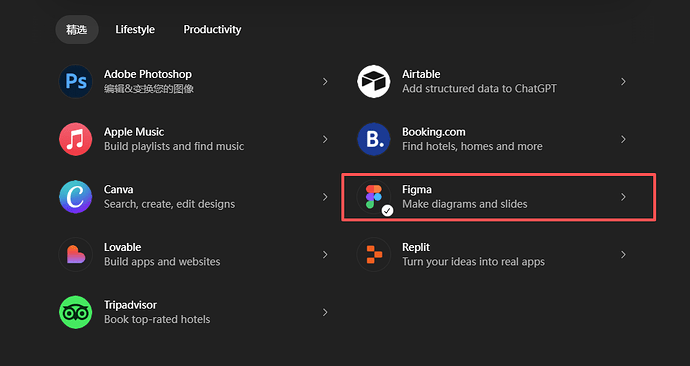Image resolution: width=690 pixels, height=366 pixels.
Task: Open the Lovable heart icon
Action: pos(76,254)
